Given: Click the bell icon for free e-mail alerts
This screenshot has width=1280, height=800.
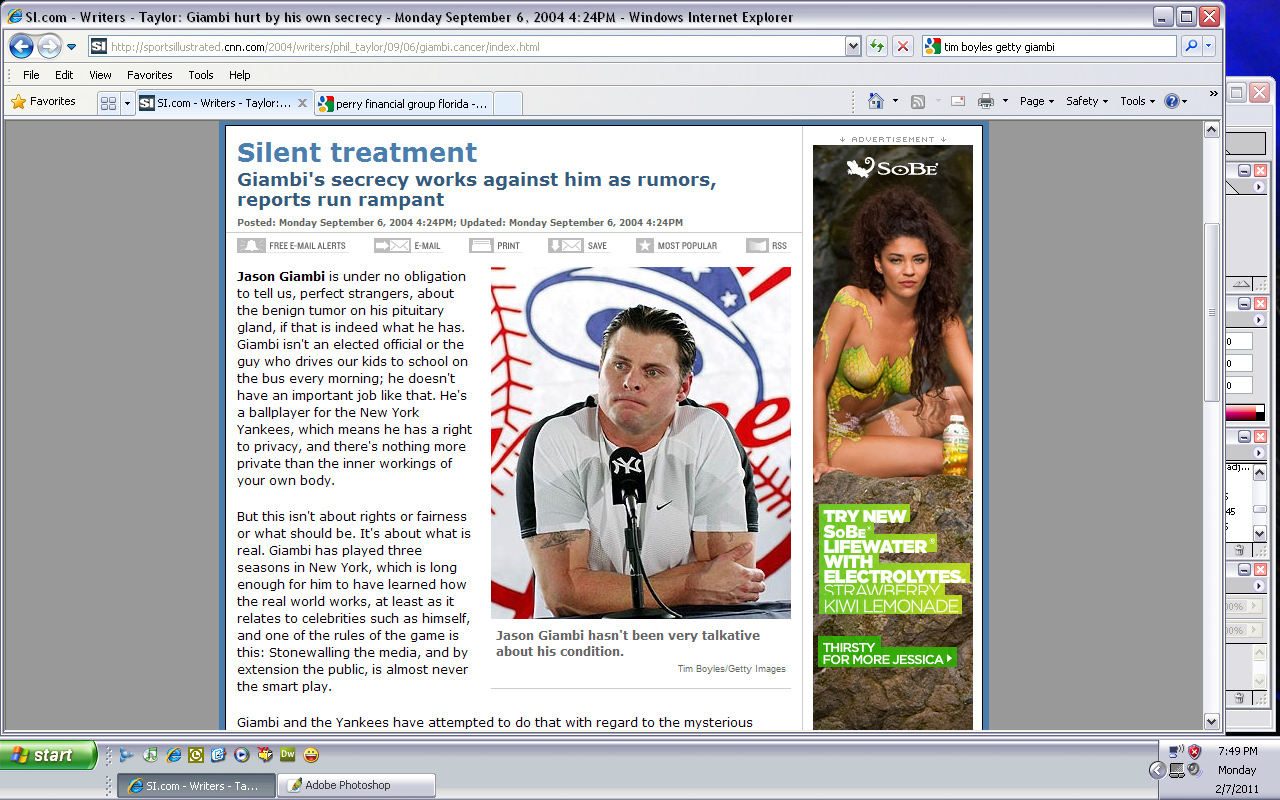Looking at the screenshot, I should [251, 245].
